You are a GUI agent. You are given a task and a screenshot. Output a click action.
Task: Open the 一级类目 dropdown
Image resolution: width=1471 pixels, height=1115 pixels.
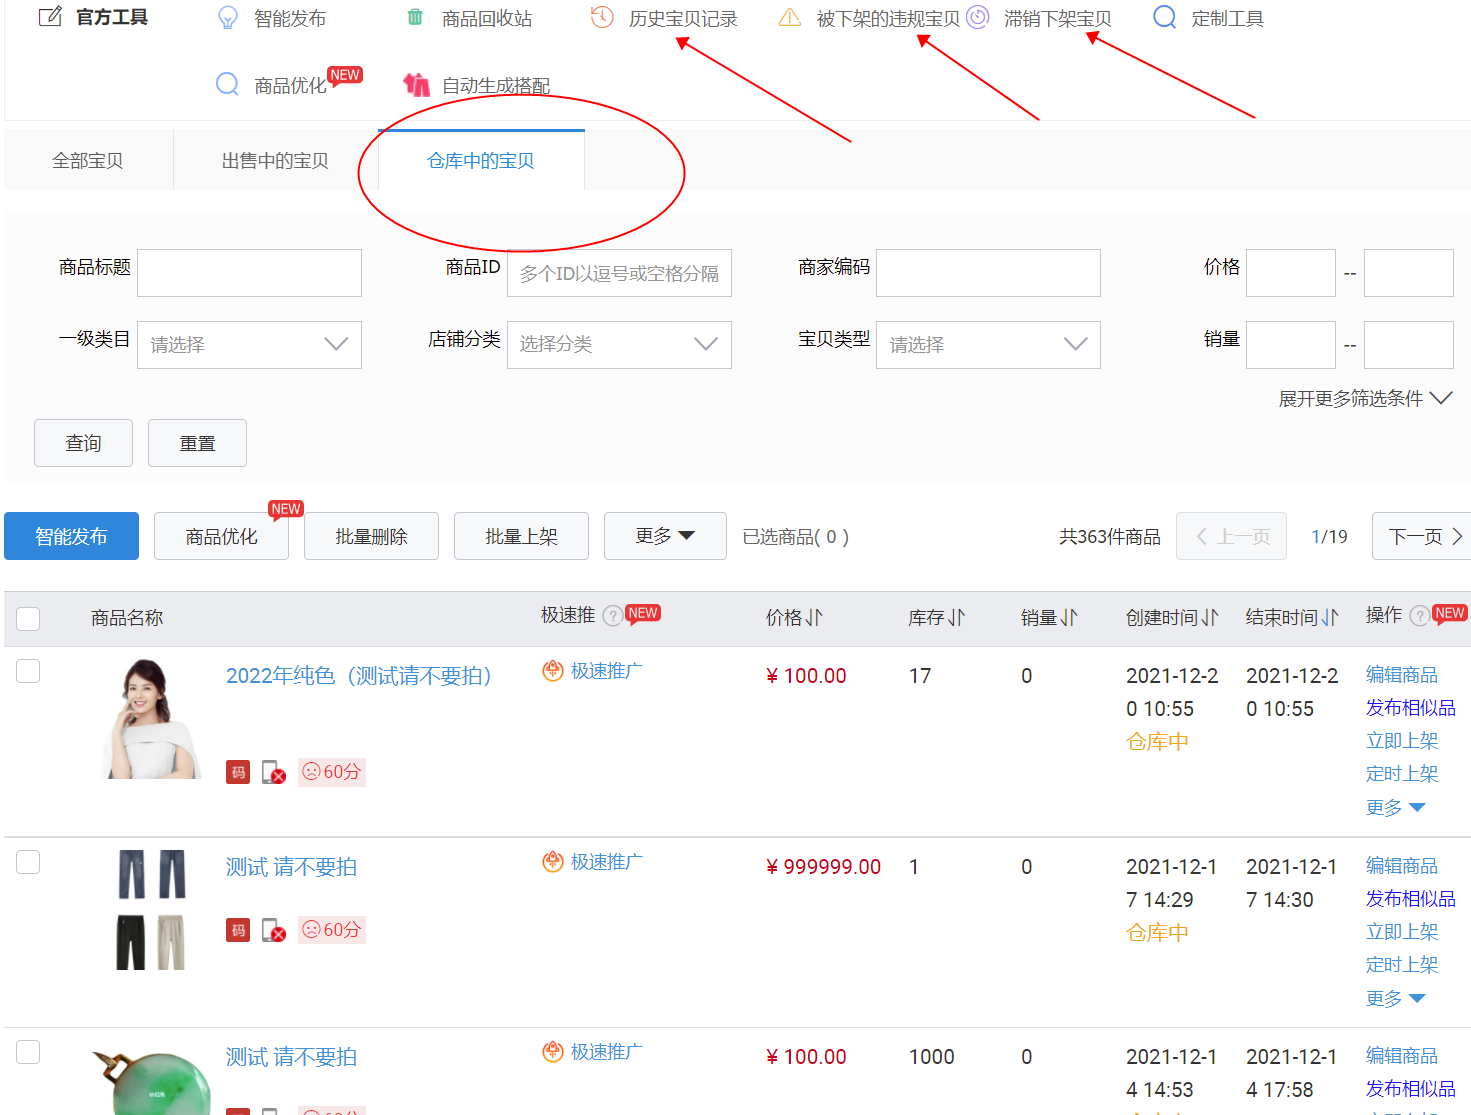249,345
